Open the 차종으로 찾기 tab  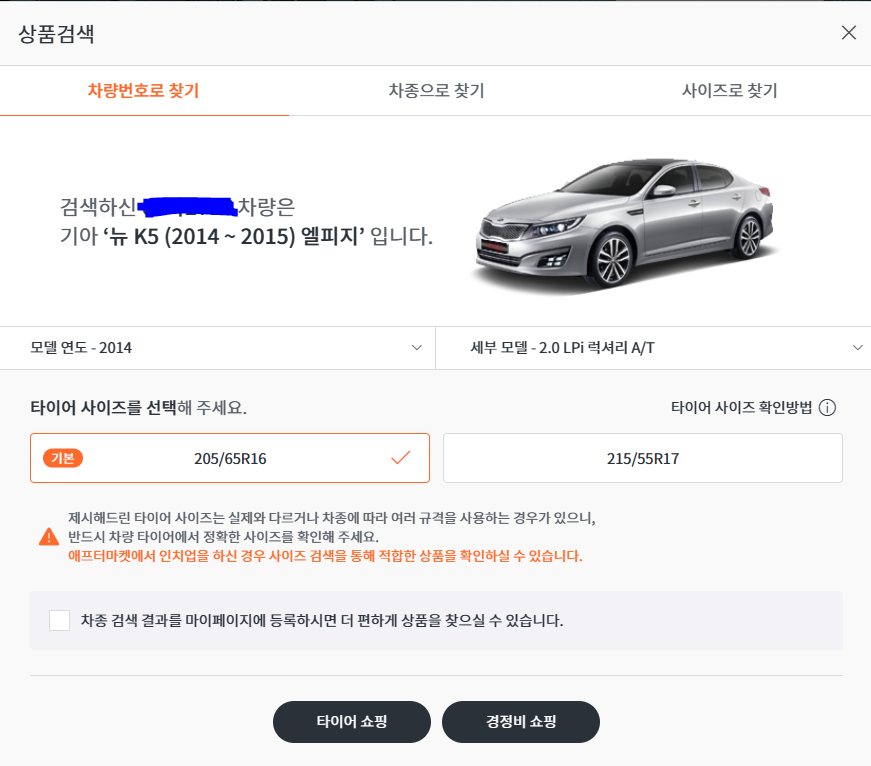click(436, 91)
